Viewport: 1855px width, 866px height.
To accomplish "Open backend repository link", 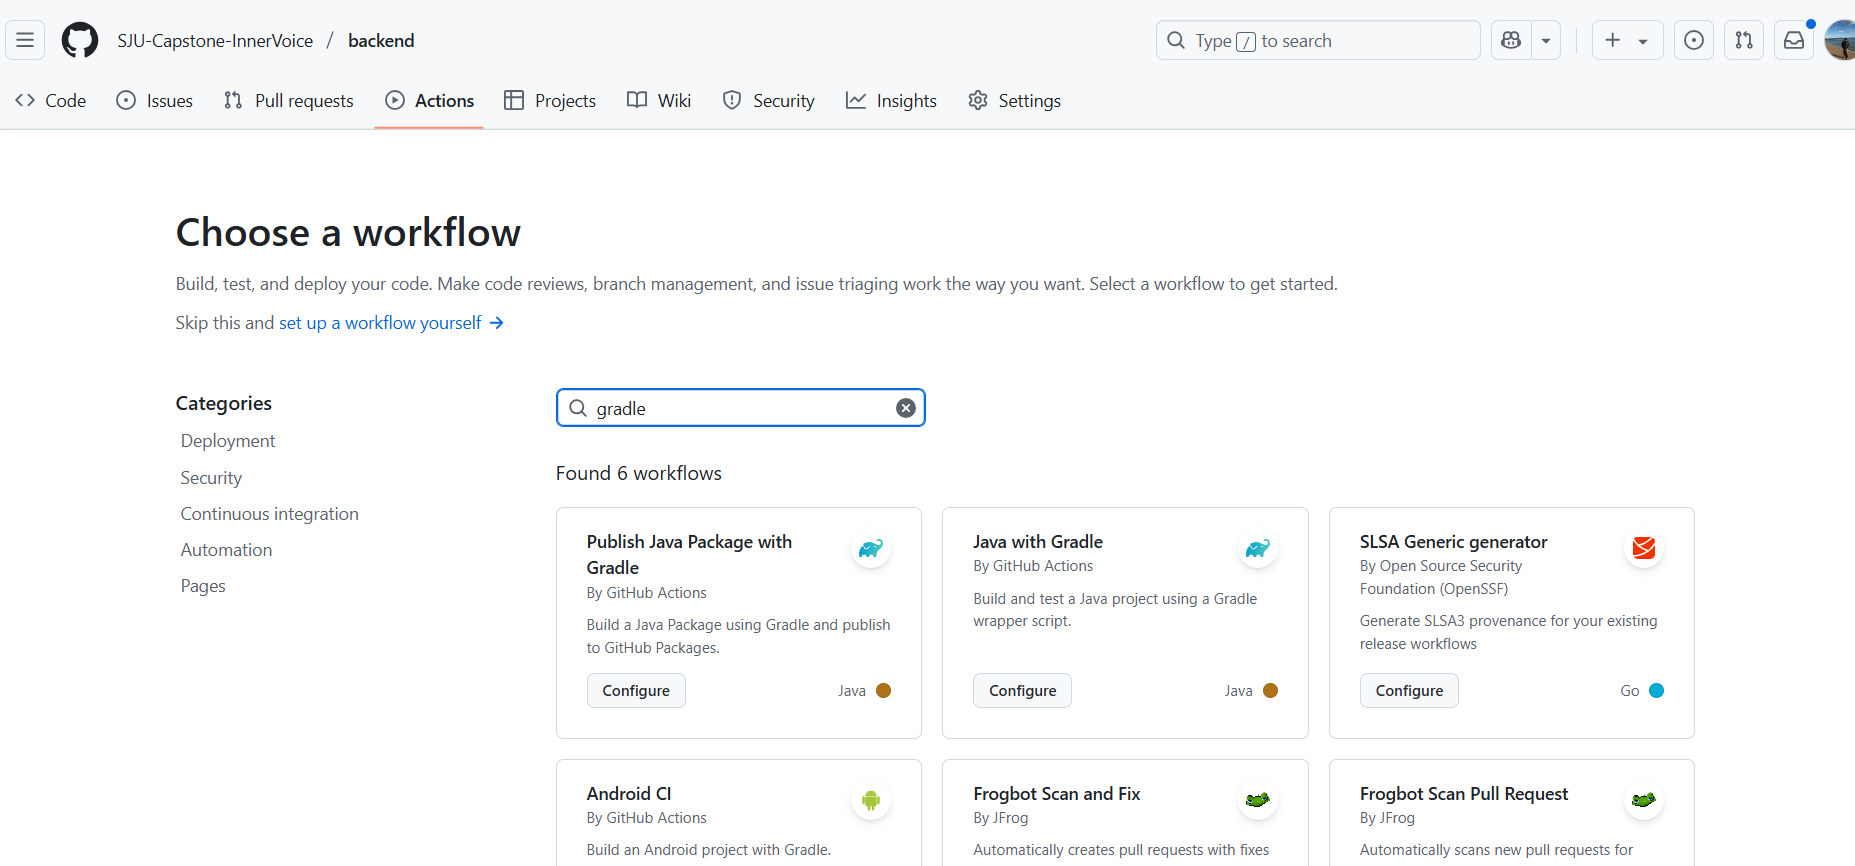I will (381, 41).
